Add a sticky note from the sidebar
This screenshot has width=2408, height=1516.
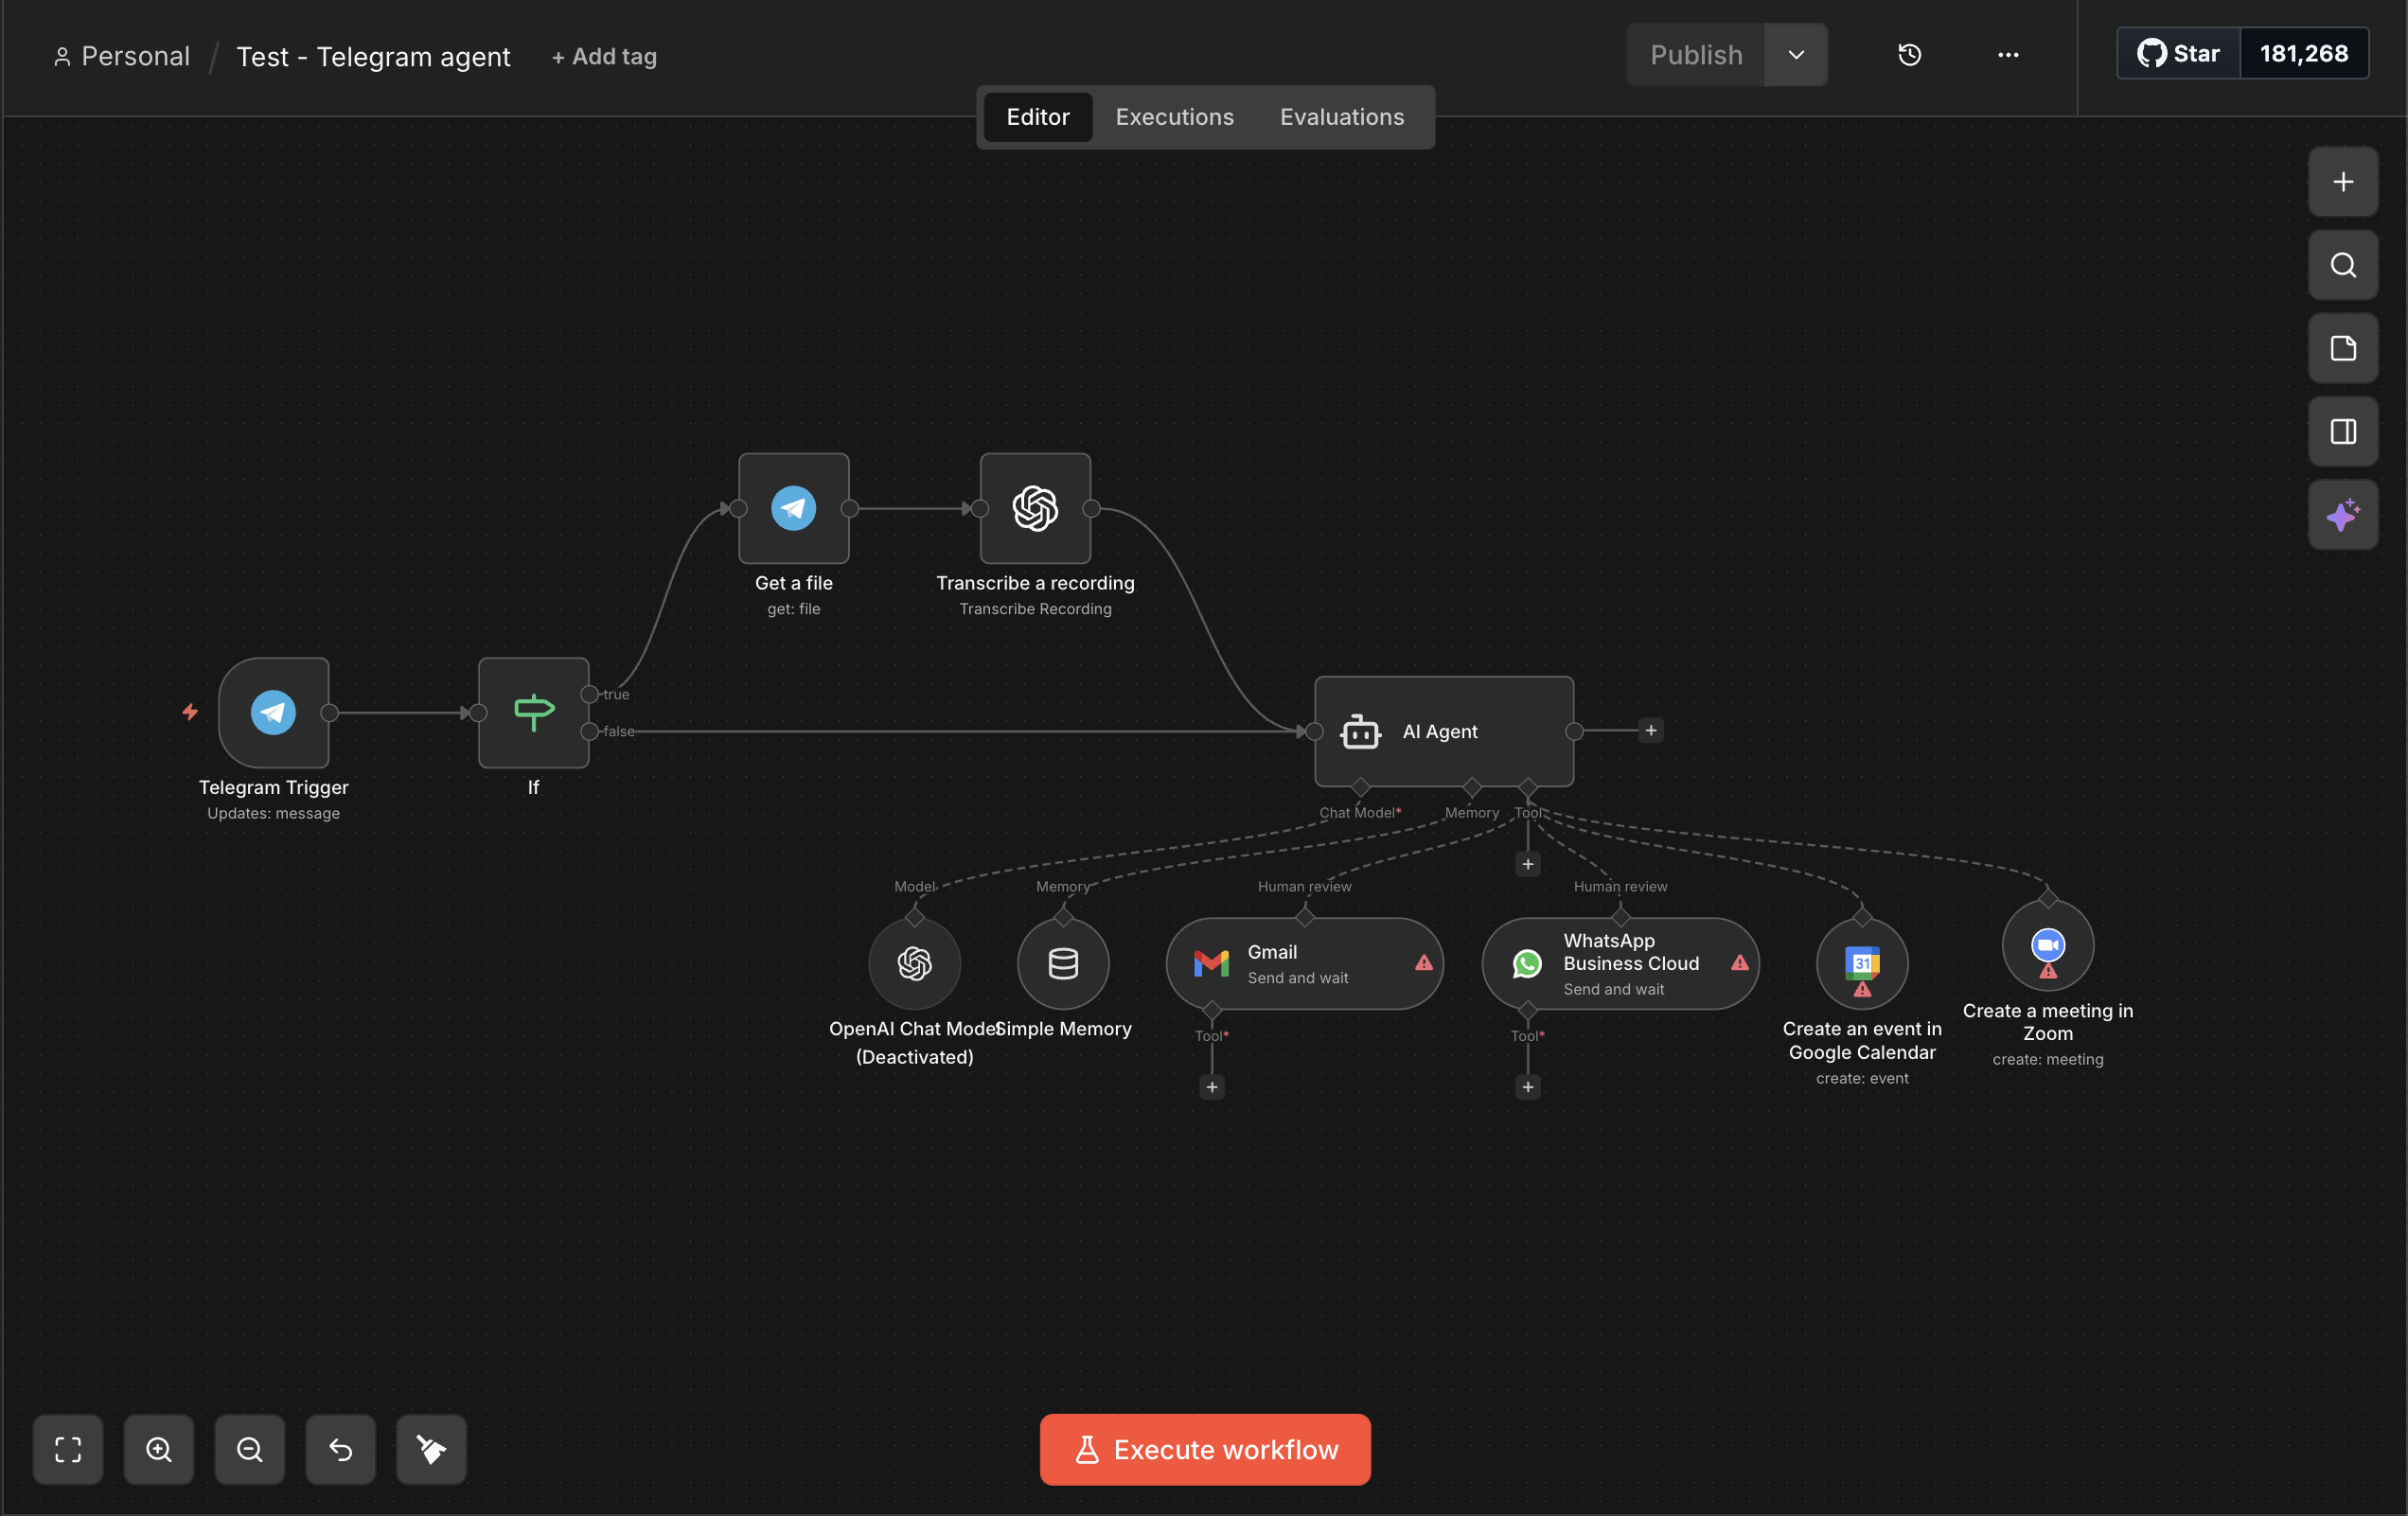(x=2342, y=348)
